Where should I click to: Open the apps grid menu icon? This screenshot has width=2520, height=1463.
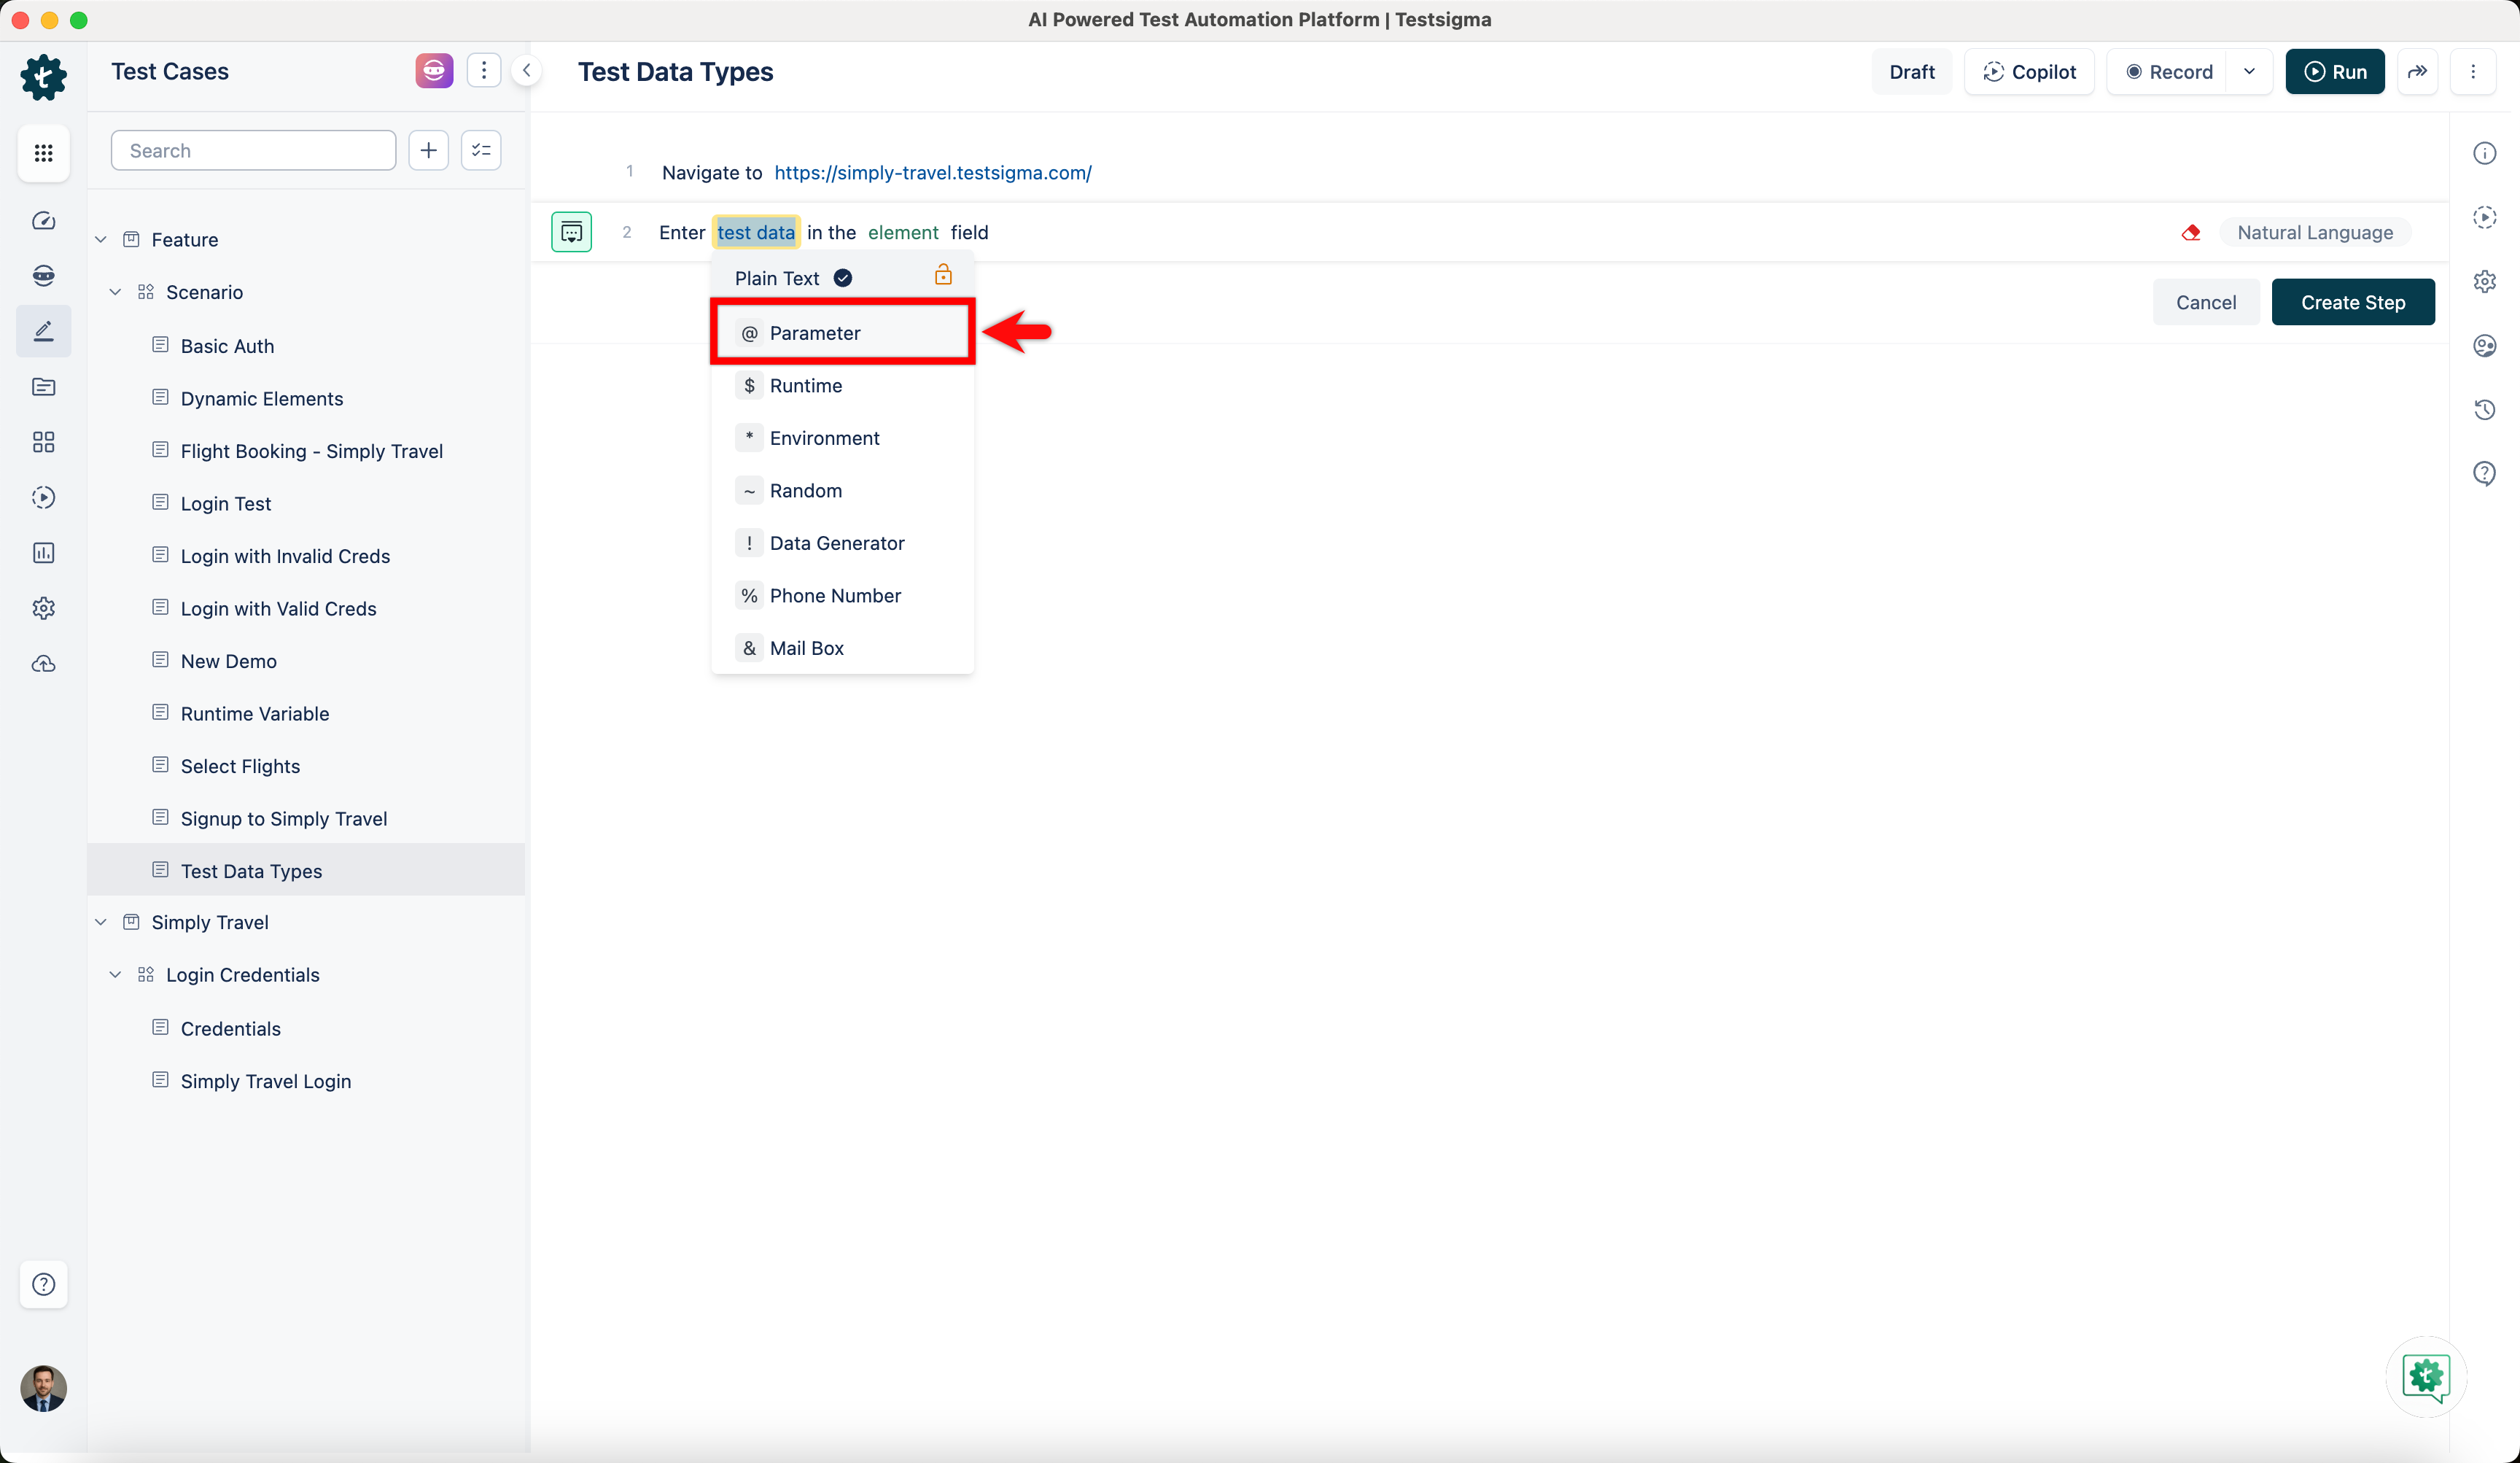tap(43, 153)
